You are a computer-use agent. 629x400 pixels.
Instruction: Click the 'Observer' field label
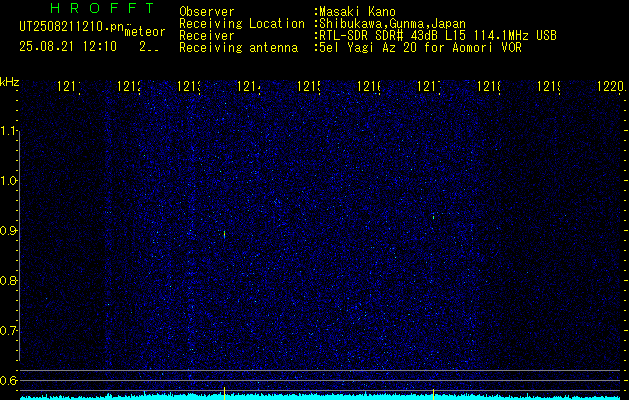point(207,12)
